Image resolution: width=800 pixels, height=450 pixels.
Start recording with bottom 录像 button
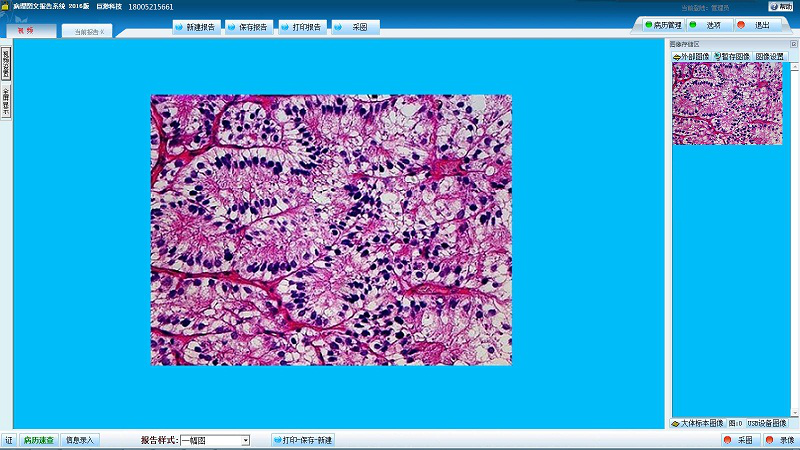coord(781,440)
